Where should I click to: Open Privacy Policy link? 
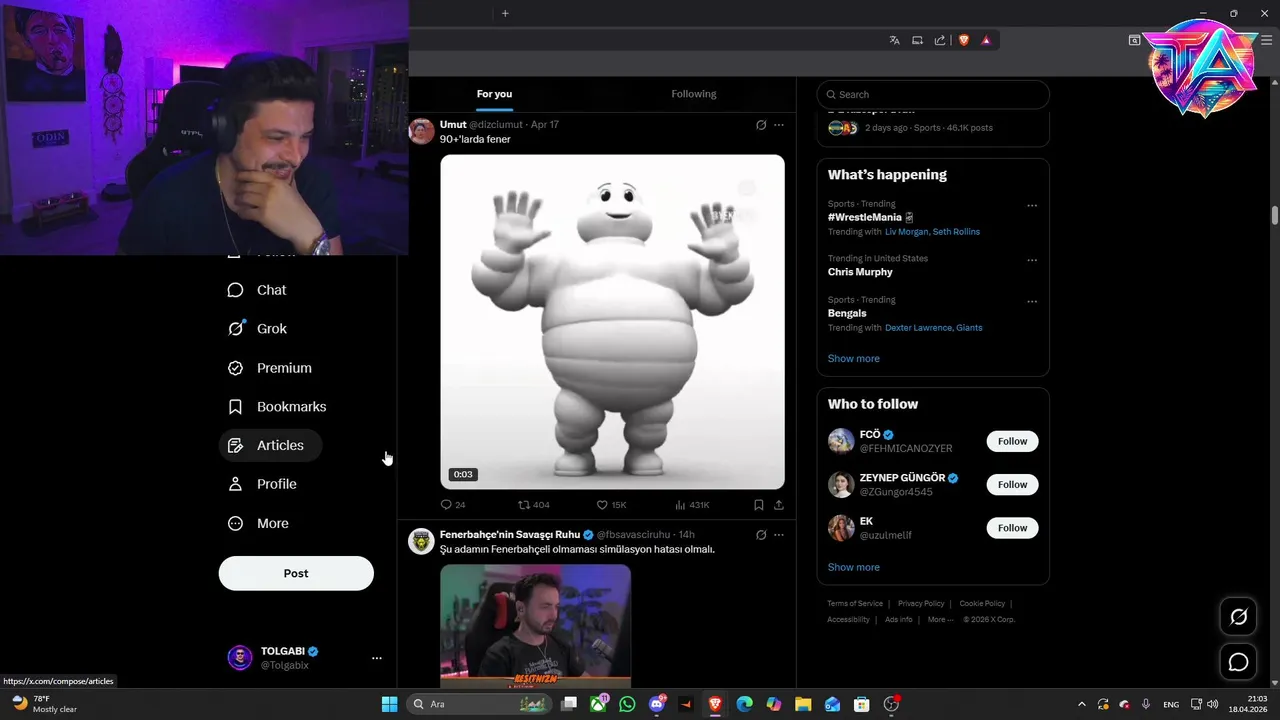(921, 604)
